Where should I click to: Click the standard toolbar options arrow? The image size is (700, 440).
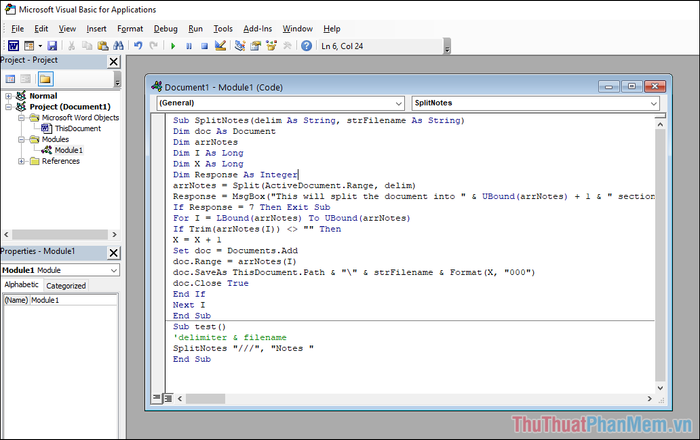(447, 46)
